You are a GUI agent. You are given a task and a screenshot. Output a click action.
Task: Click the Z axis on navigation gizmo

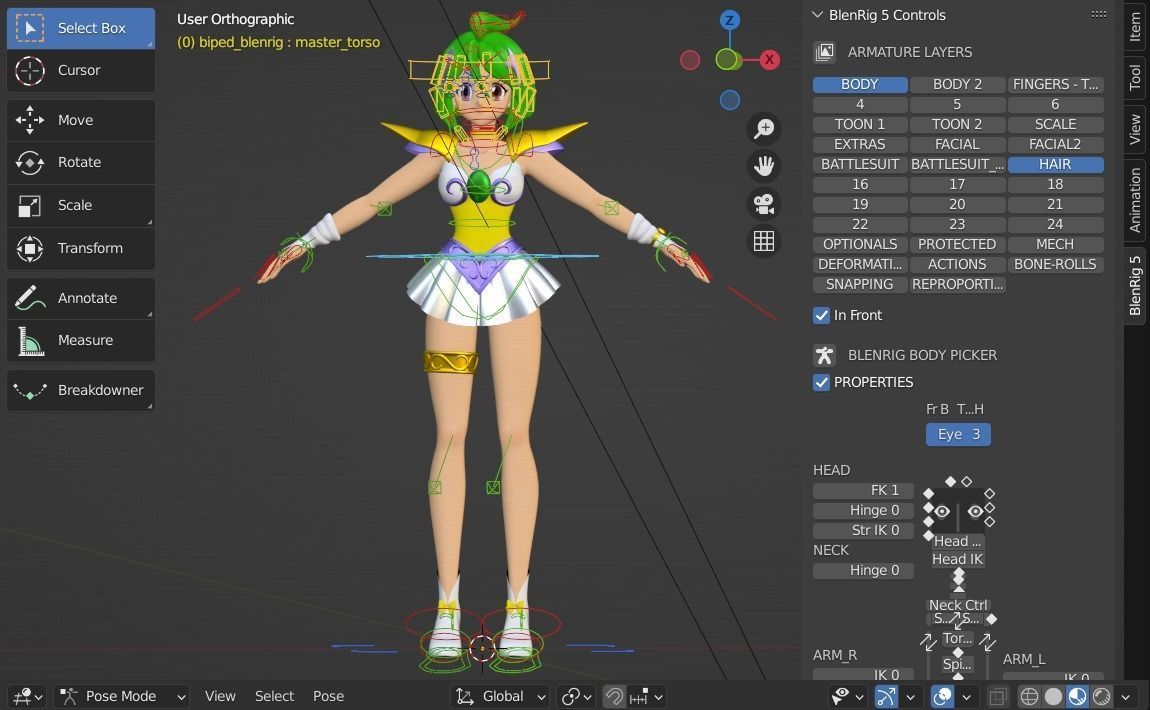[x=729, y=21]
